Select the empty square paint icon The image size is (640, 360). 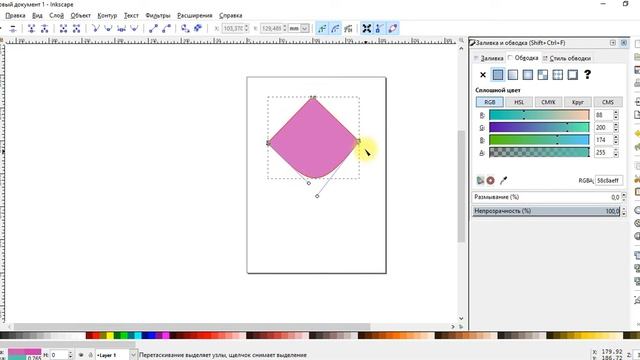click(573, 75)
